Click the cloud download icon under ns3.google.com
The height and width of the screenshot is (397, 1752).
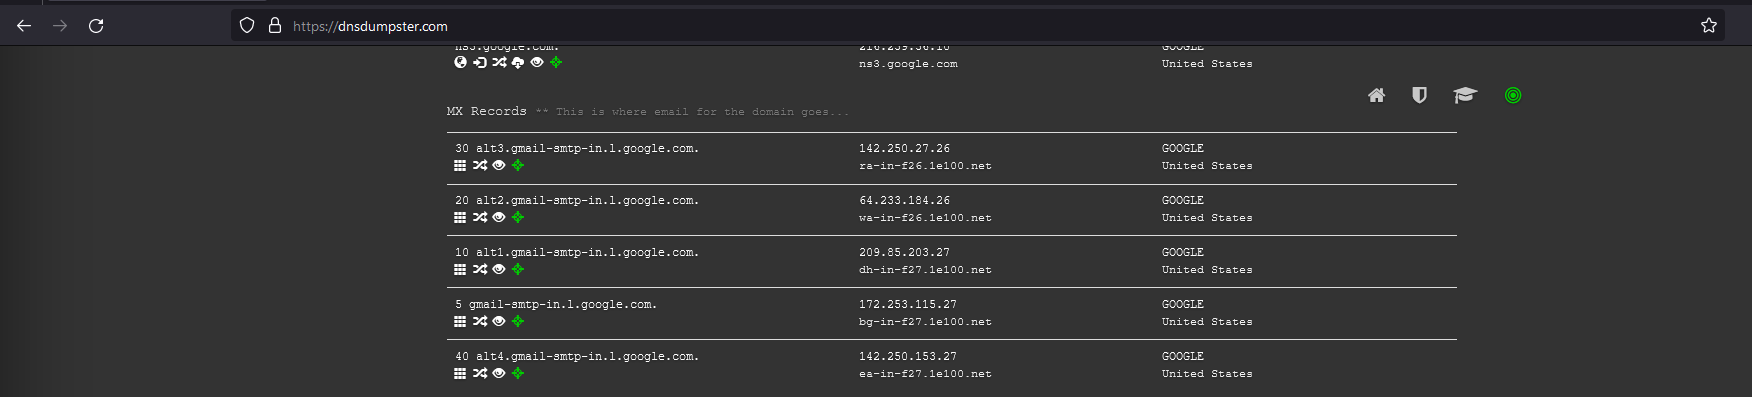pyautogui.click(x=518, y=62)
